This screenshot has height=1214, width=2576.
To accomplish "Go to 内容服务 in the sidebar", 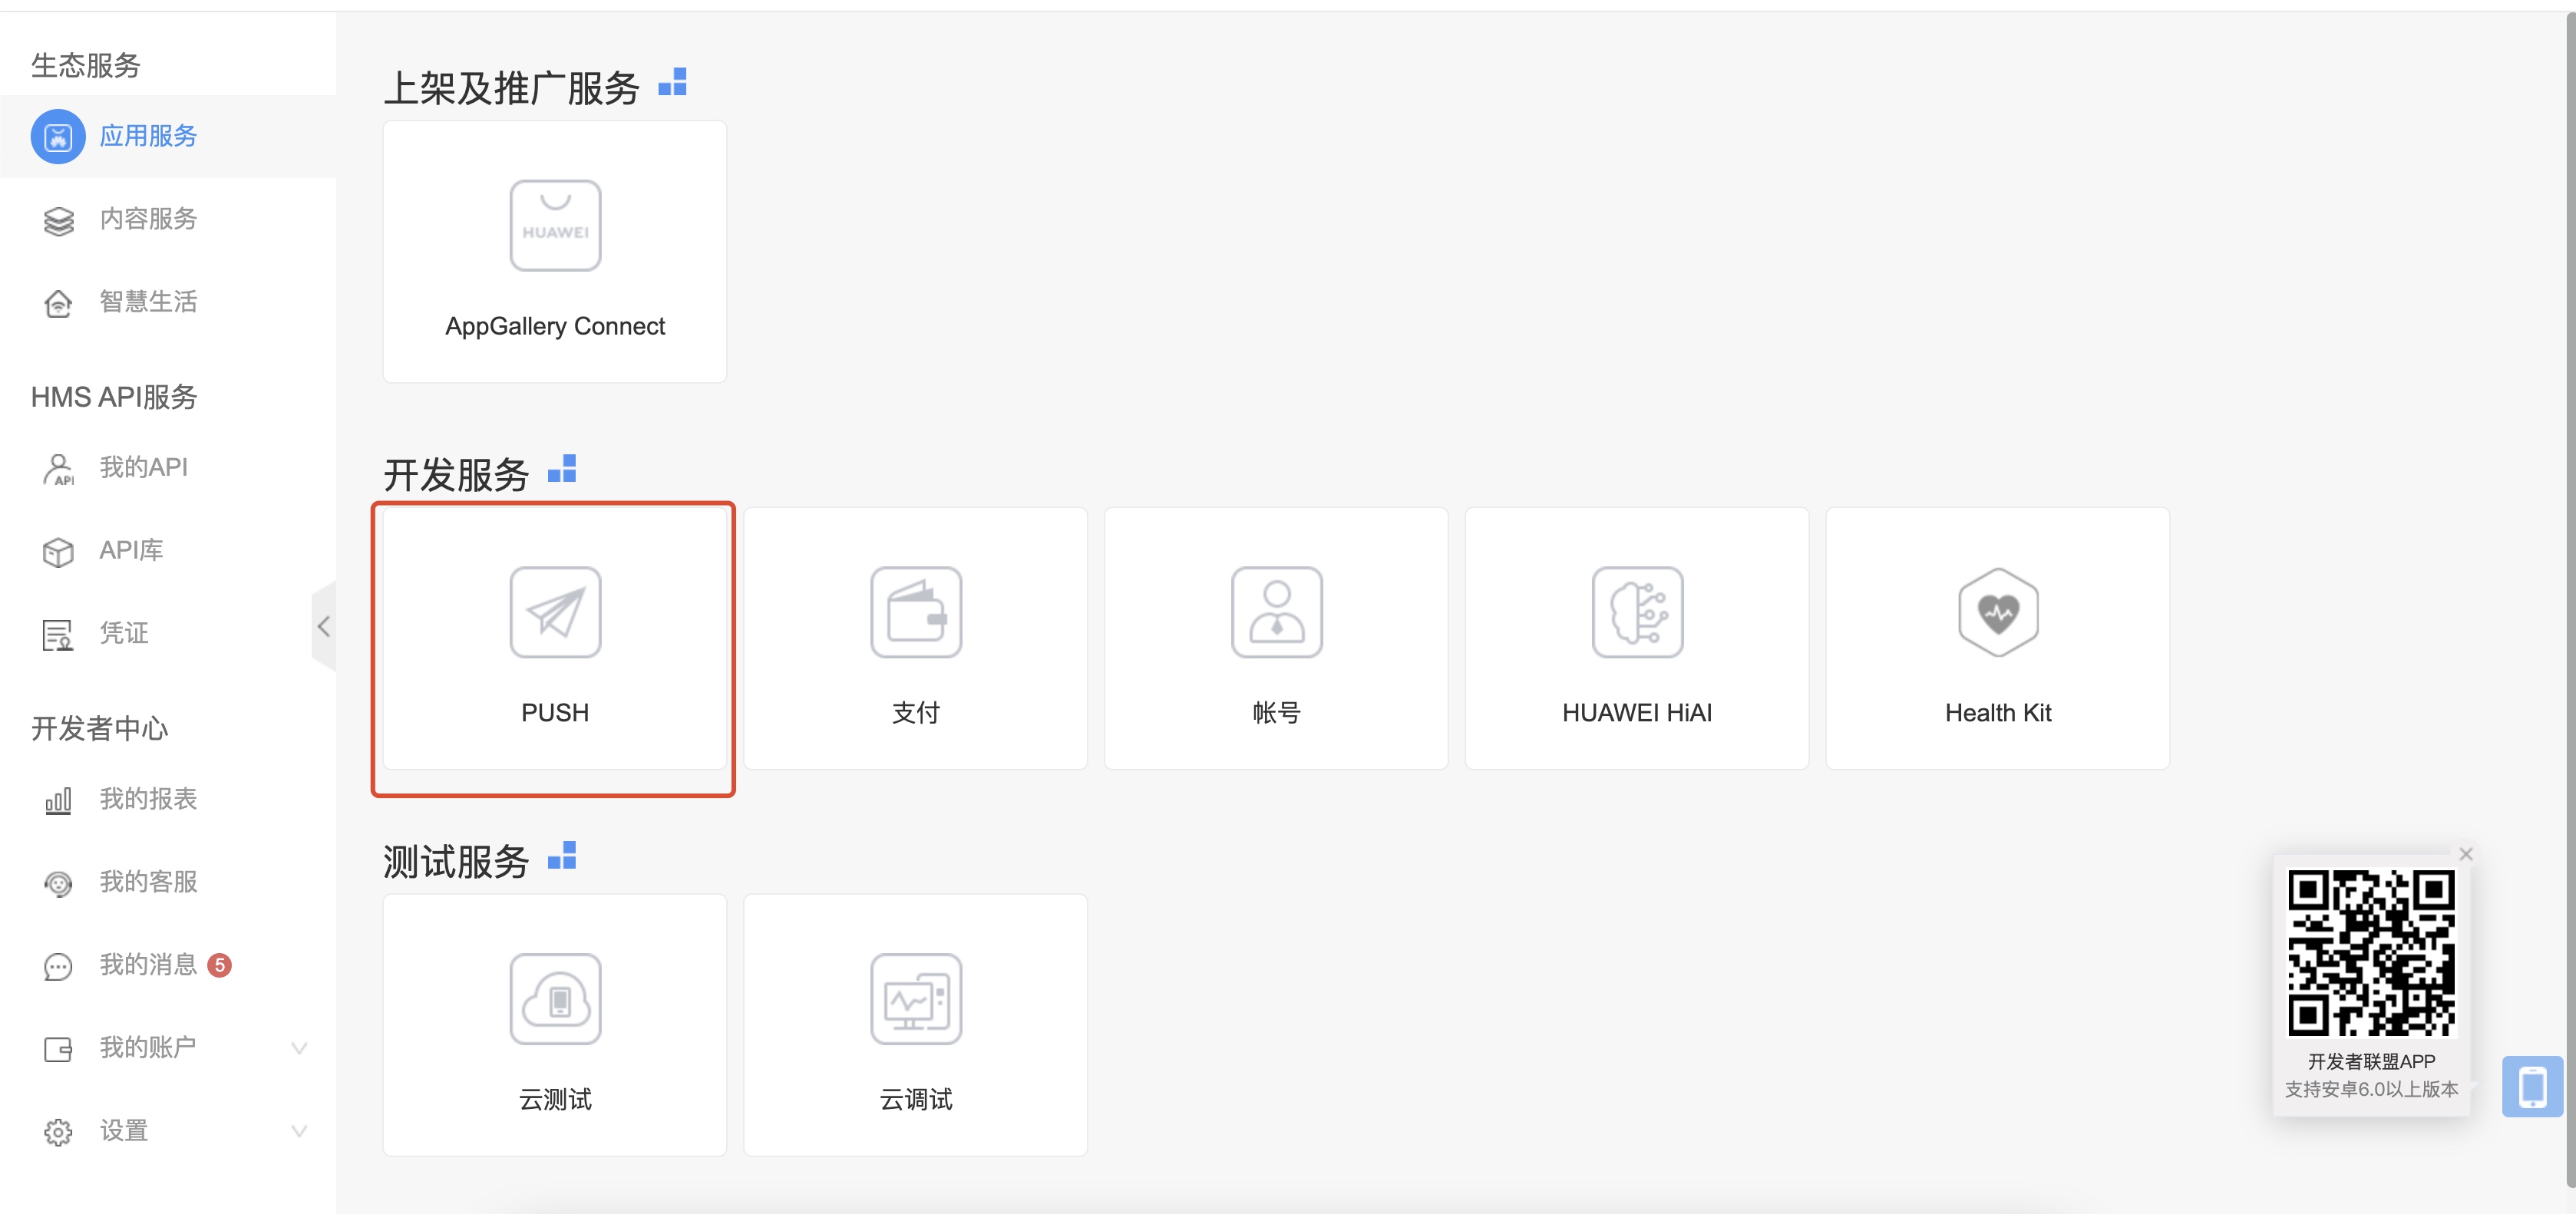I will pos(148,219).
